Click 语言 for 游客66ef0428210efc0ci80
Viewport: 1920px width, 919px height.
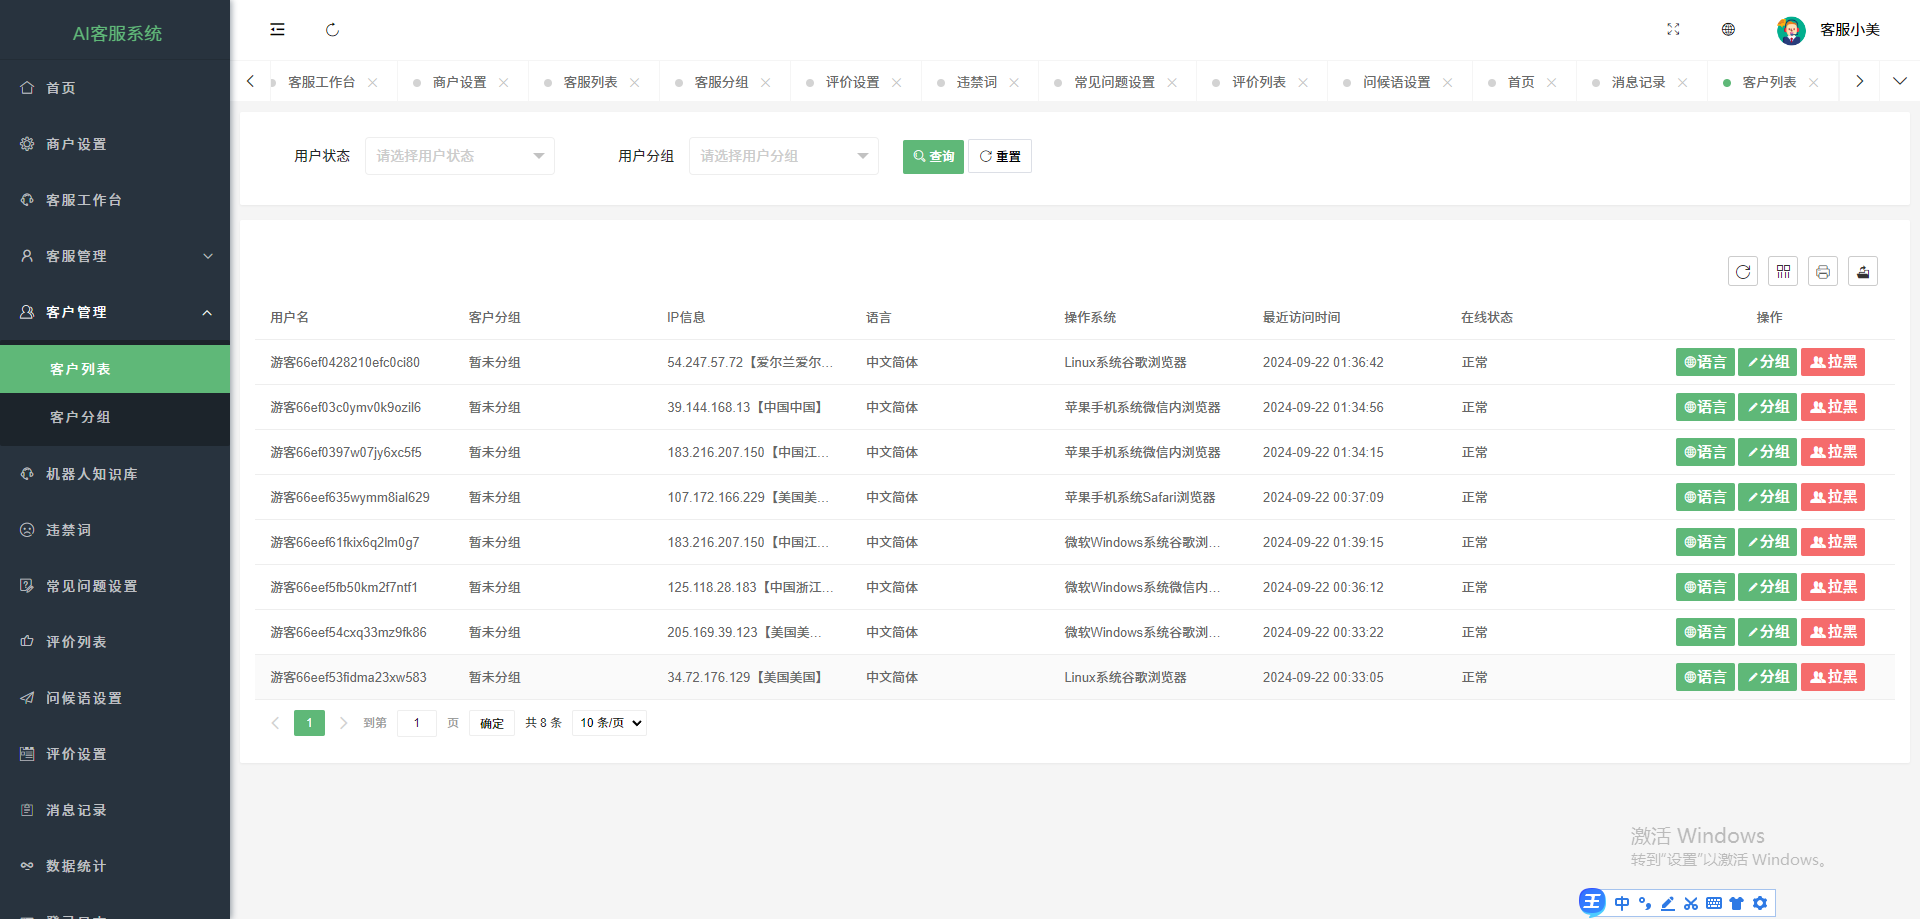(x=1705, y=362)
